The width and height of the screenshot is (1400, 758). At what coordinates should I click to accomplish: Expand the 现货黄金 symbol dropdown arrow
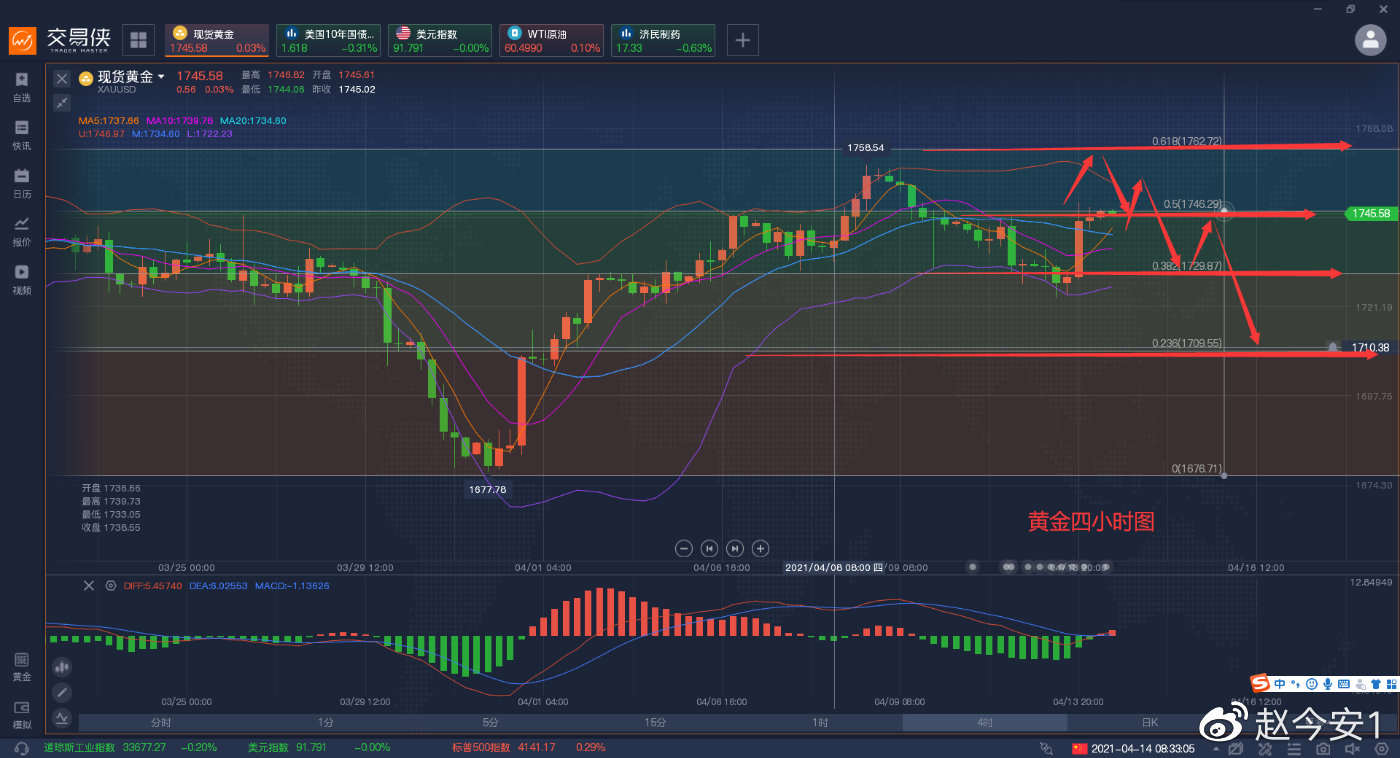coord(161,77)
